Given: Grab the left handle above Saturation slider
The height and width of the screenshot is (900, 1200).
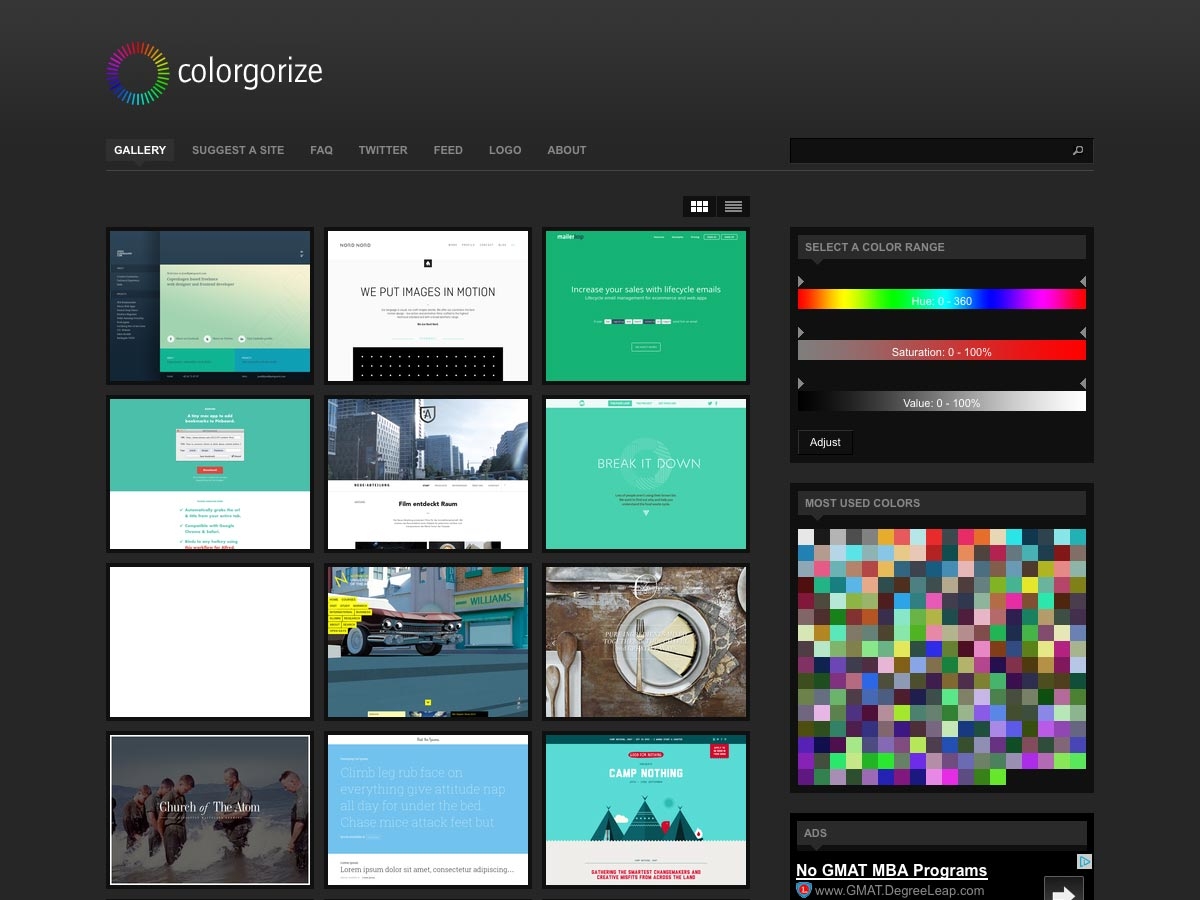Looking at the screenshot, I should coord(801,332).
